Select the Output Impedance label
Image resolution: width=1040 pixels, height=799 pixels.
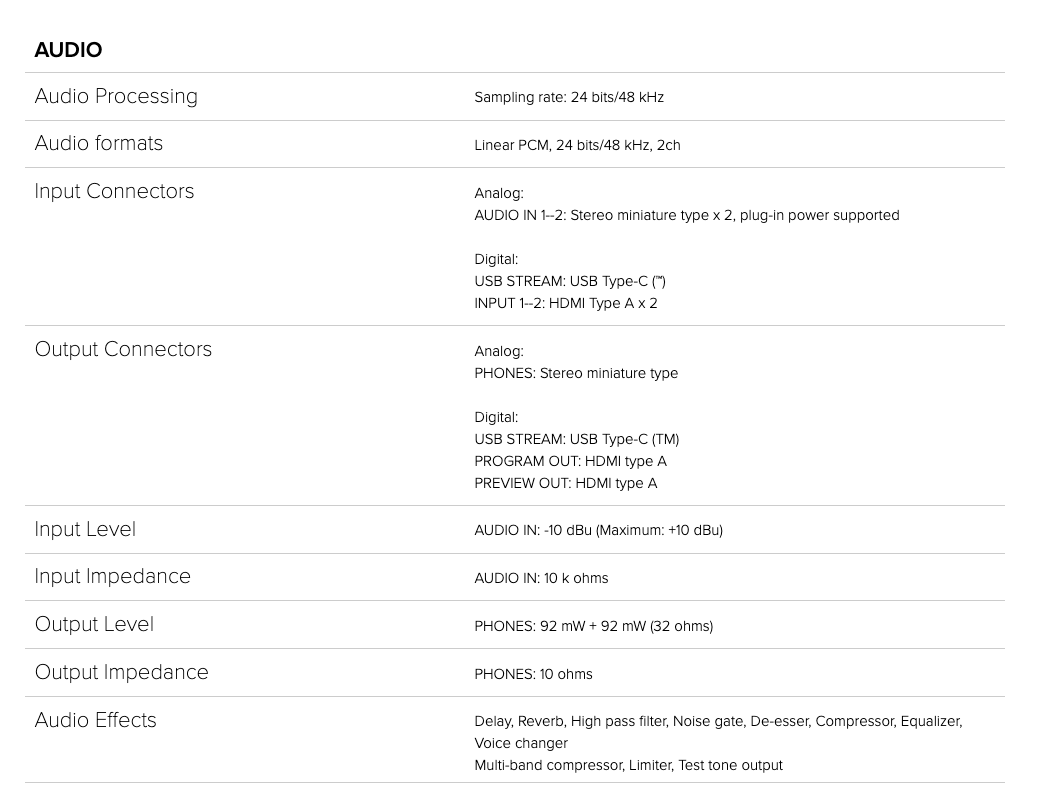121,672
